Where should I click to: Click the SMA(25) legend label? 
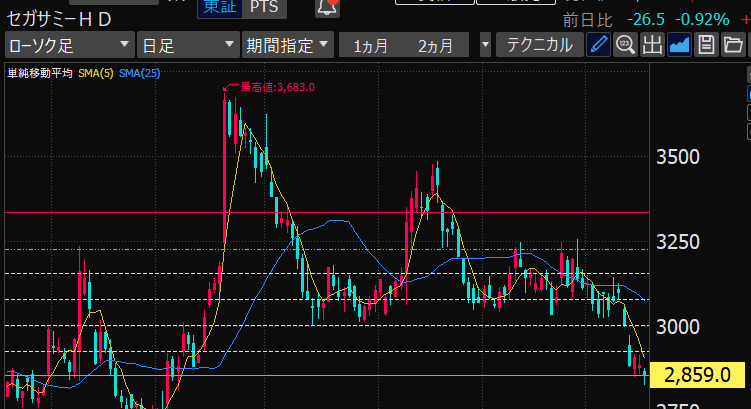tap(140, 74)
